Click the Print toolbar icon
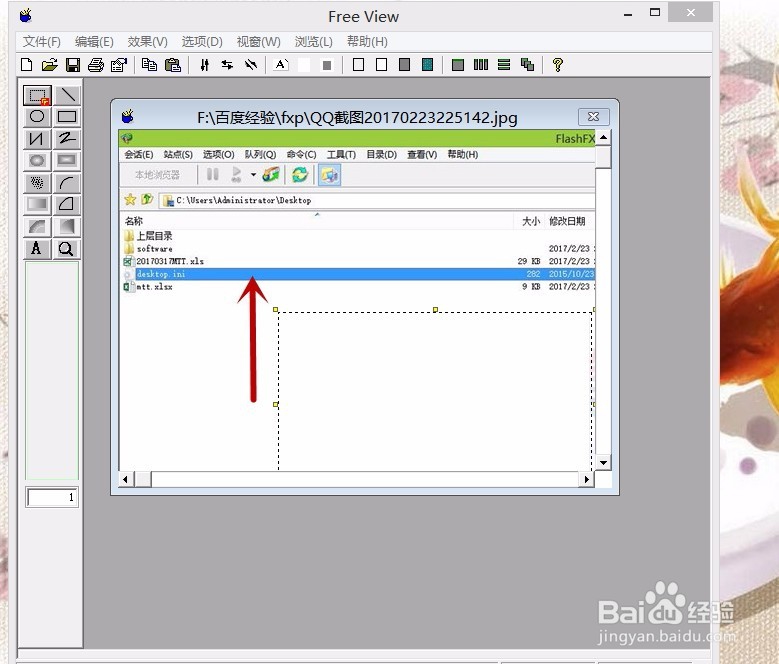Viewport: 779px width, 664px height. click(x=96, y=65)
